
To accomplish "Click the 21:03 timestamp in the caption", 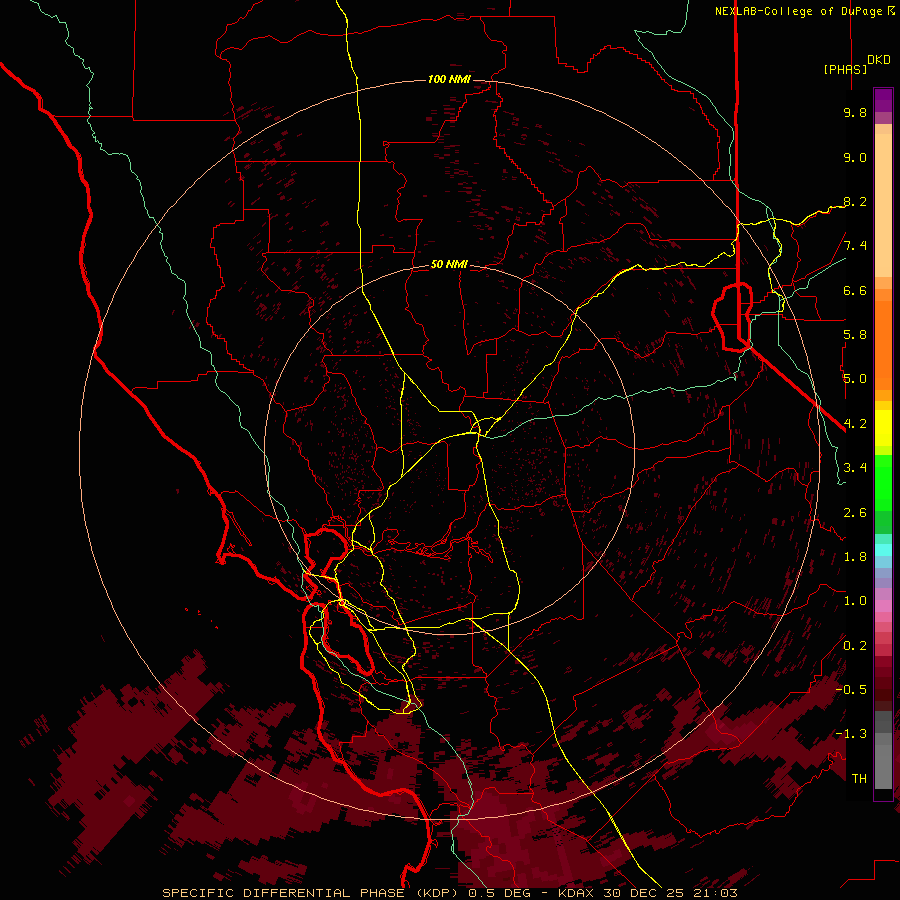I will pyautogui.click(x=715, y=893).
